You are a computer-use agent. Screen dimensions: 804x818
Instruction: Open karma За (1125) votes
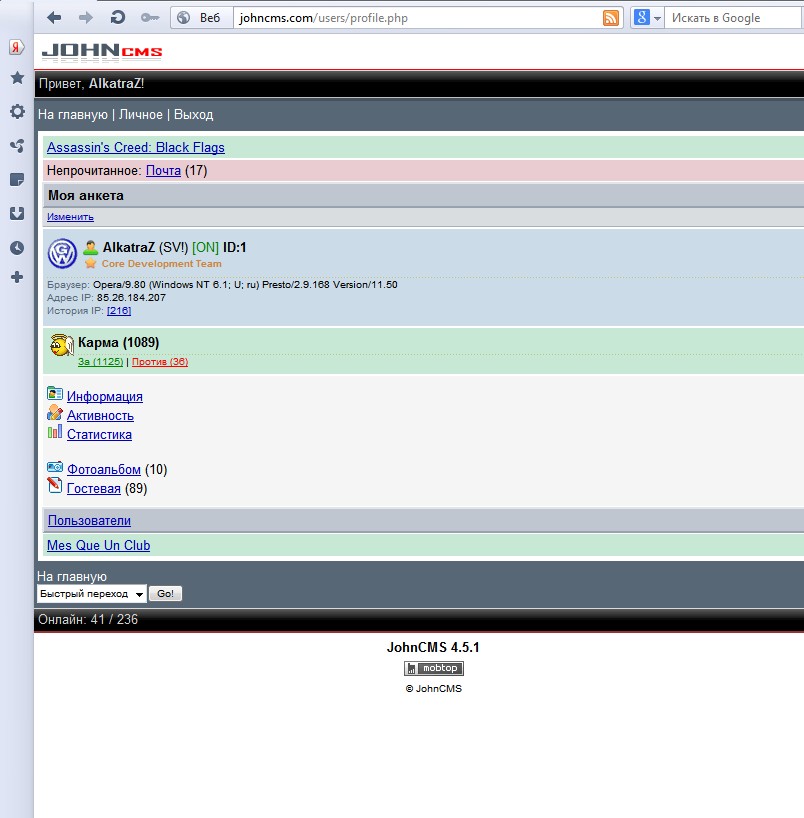pos(100,362)
